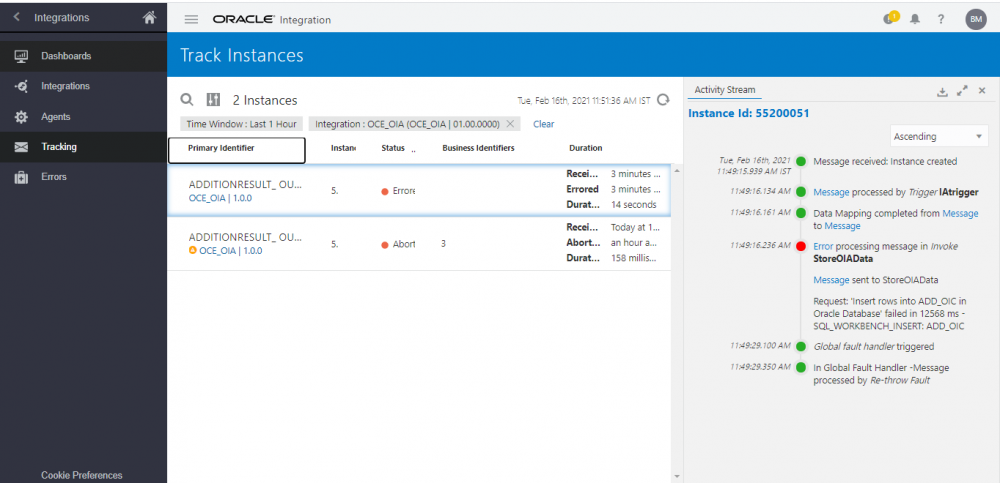1000x483 pixels.
Task: Open the hamburger navigation menu
Action: click(191, 19)
